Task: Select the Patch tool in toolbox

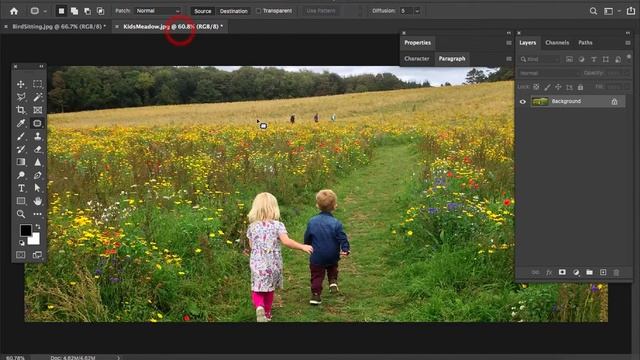Action: [x=38, y=123]
